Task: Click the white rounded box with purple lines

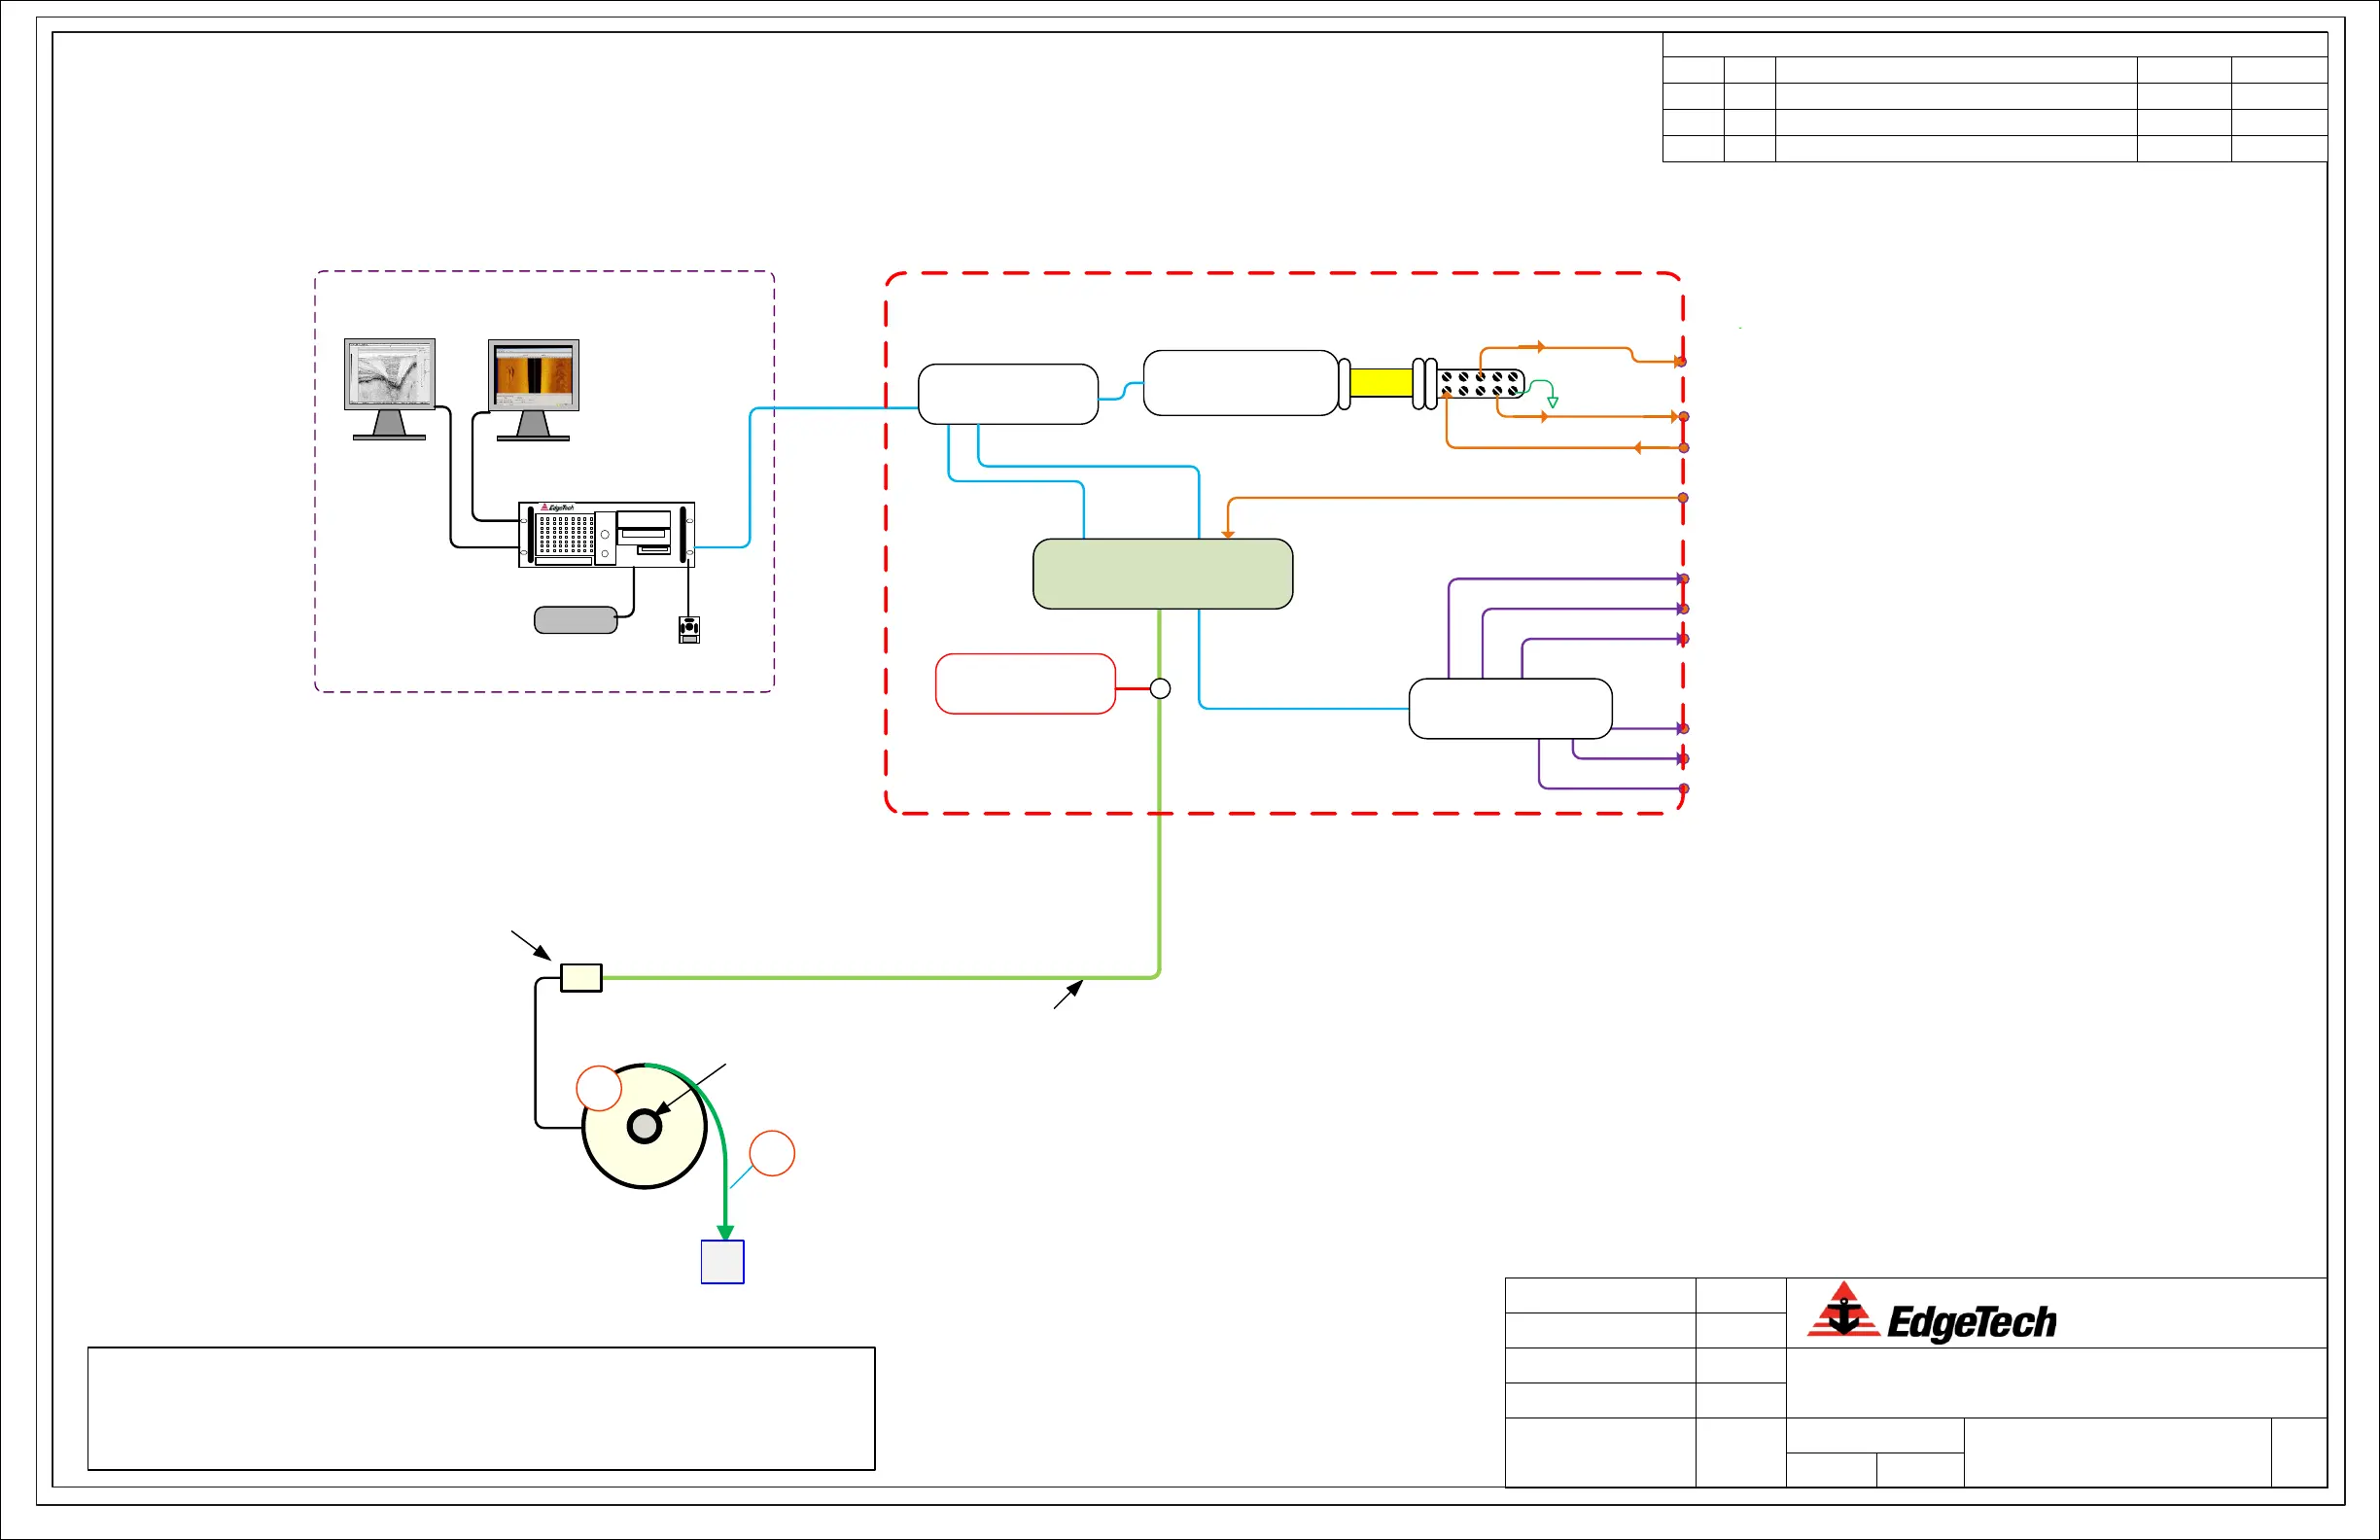Action: point(1510,709)
